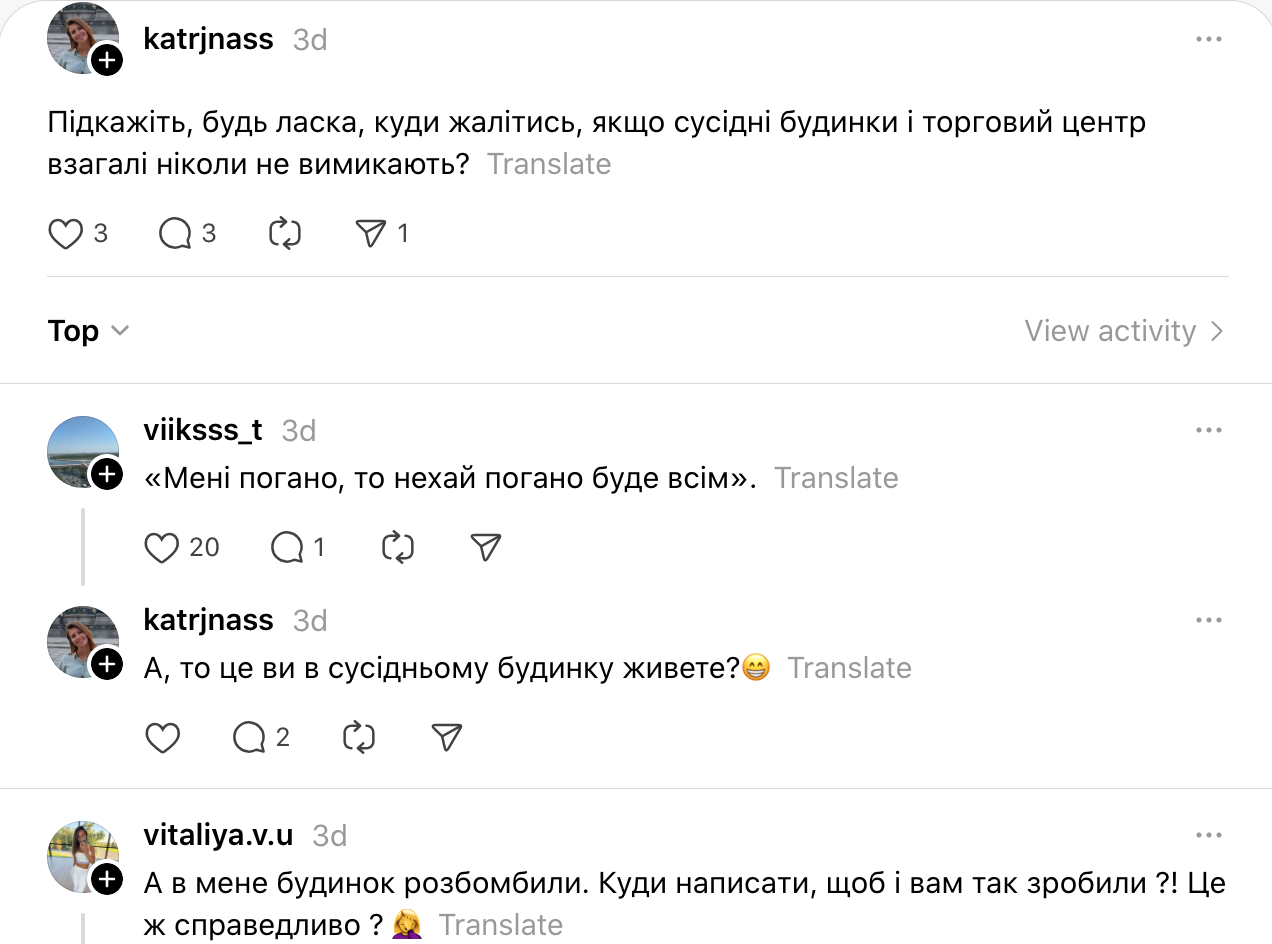Translate the original katrjnass post

(x=548, y=164)
